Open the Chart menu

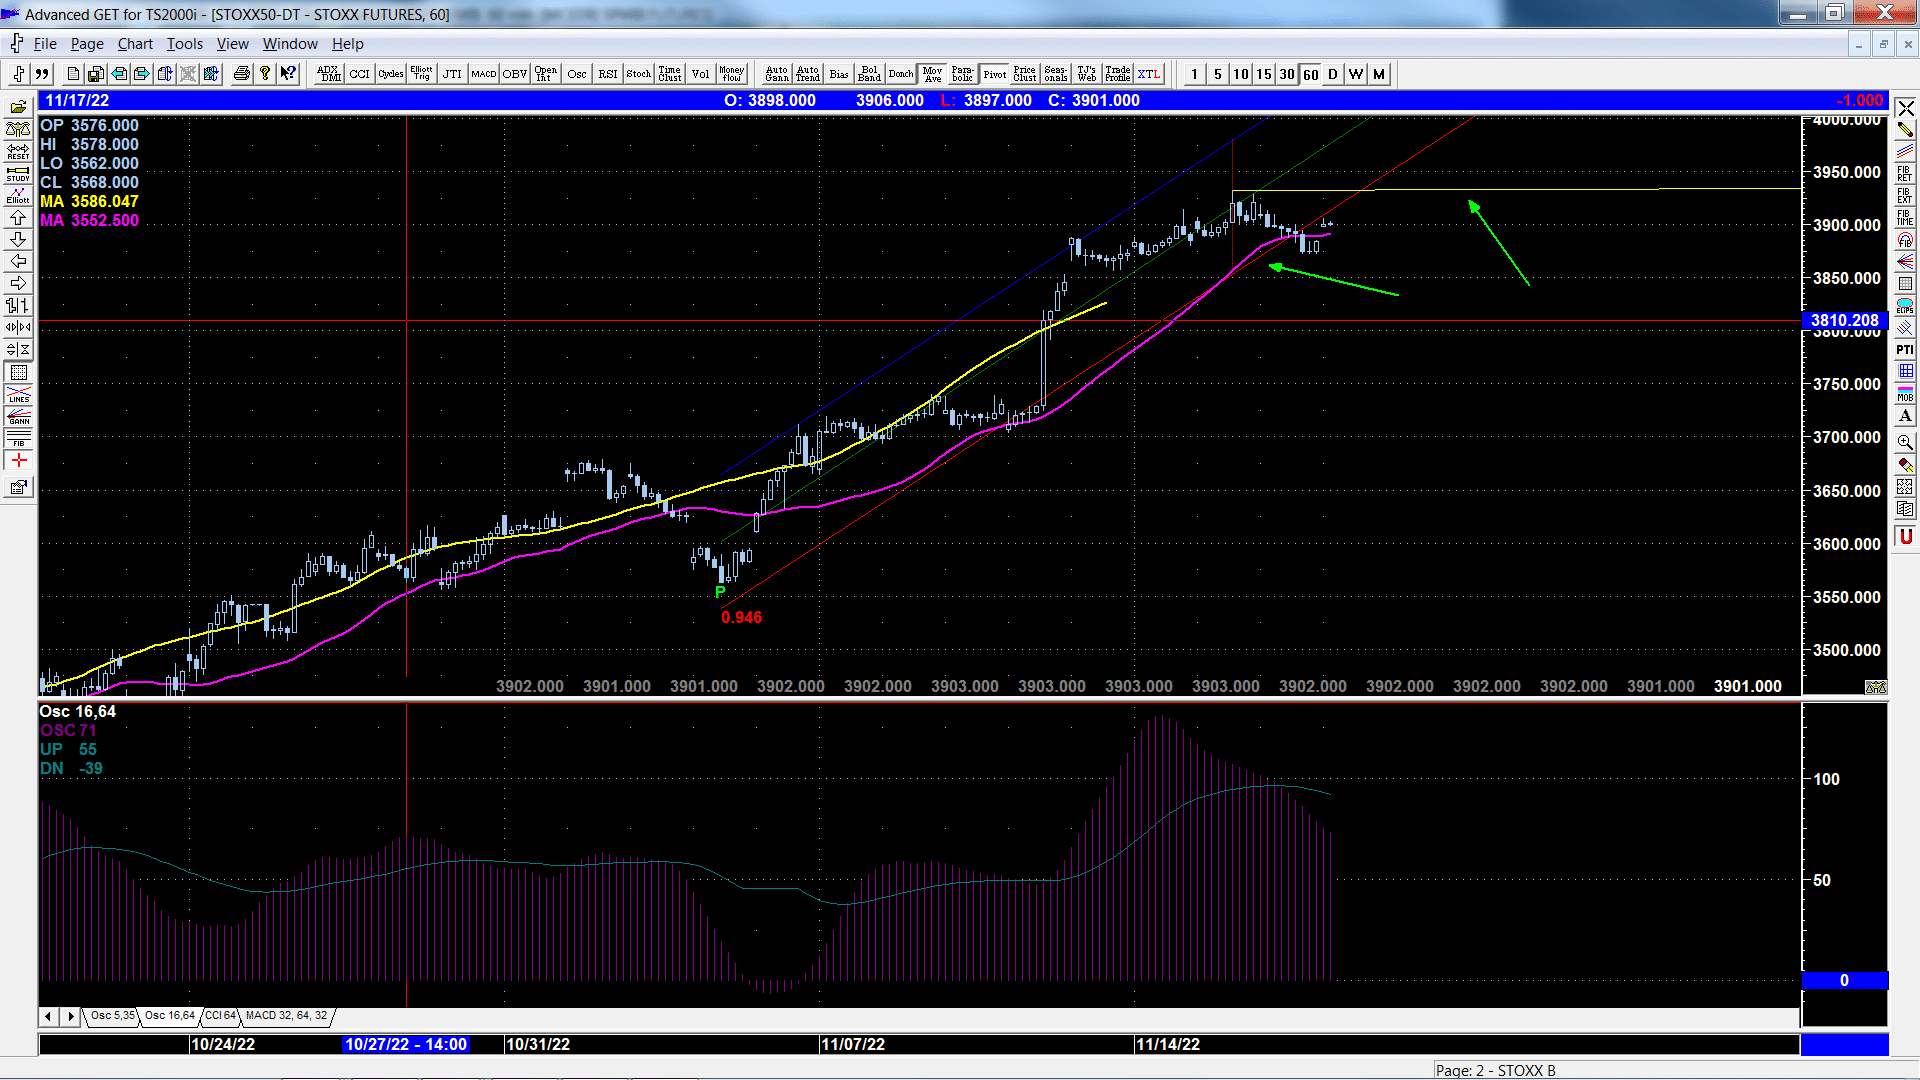(x=135, y=44)
